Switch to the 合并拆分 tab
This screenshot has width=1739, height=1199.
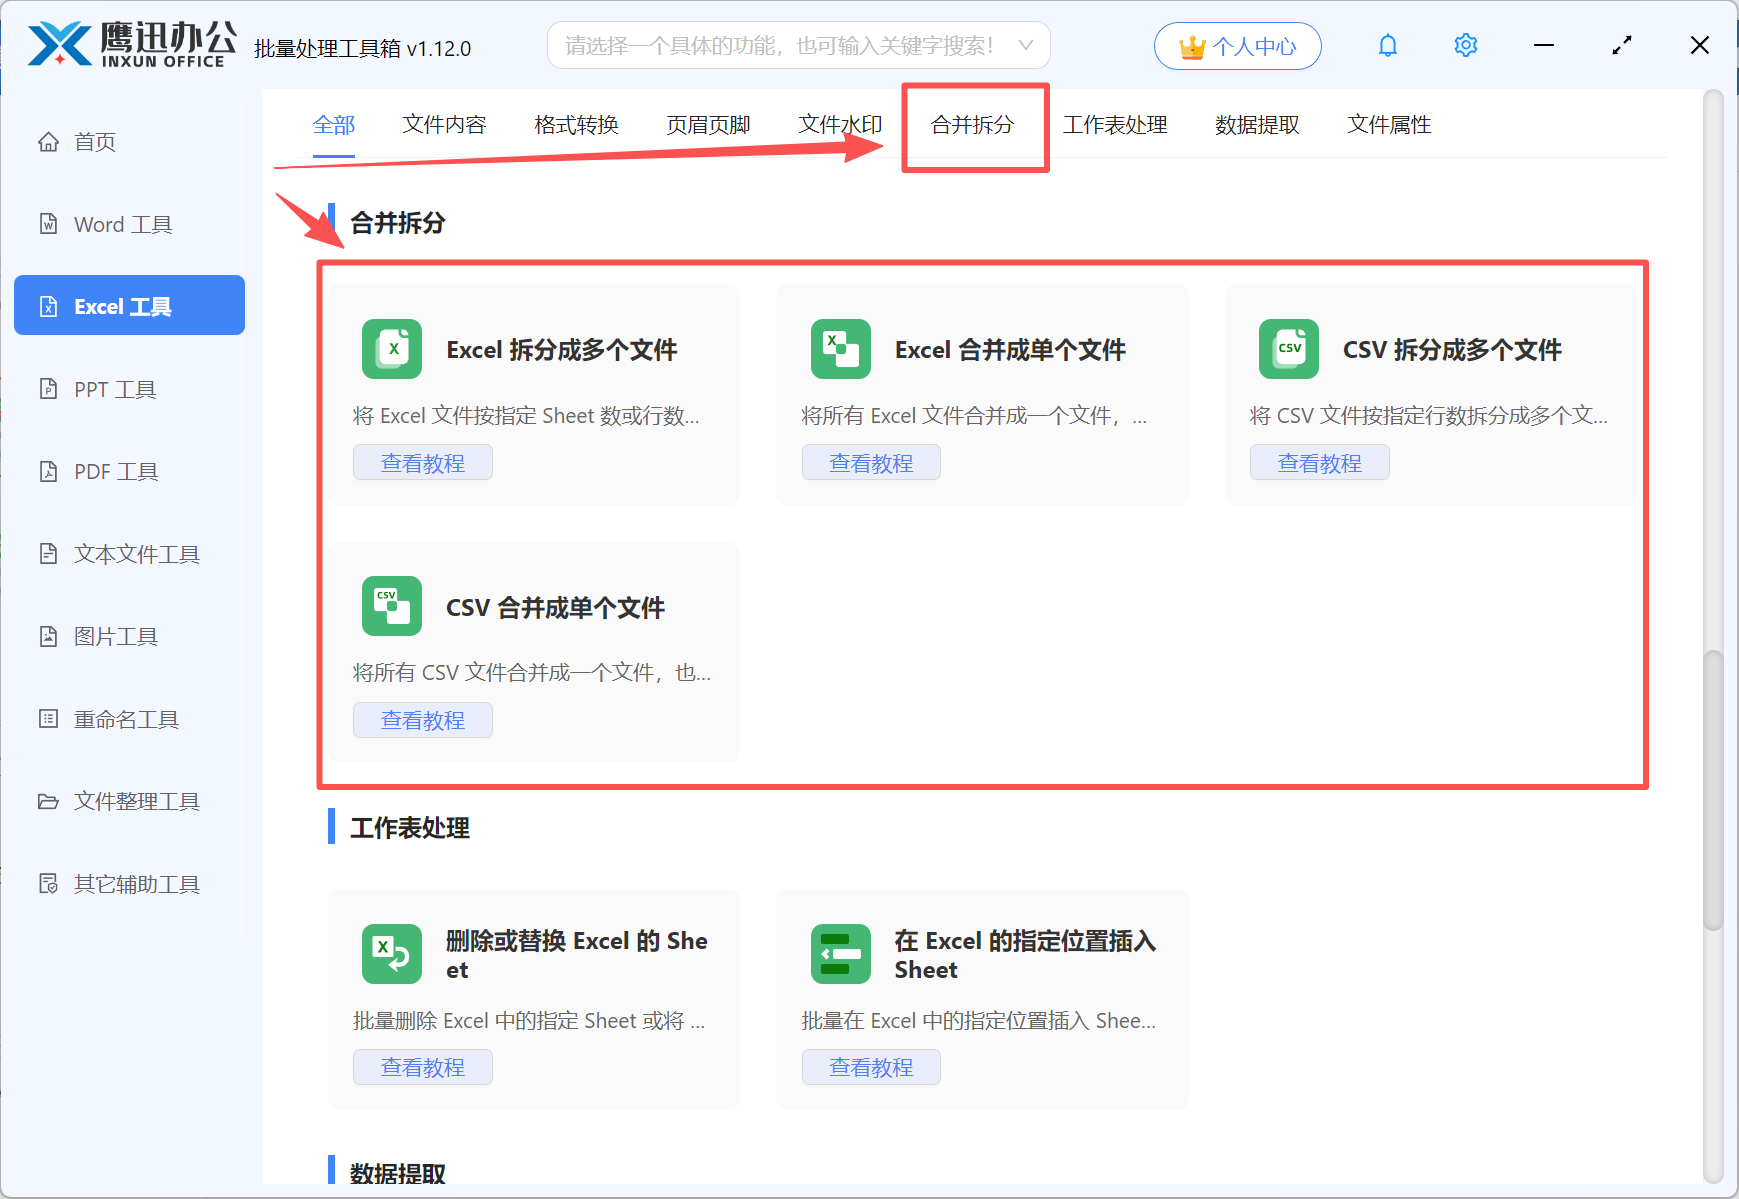pos(972,125)
